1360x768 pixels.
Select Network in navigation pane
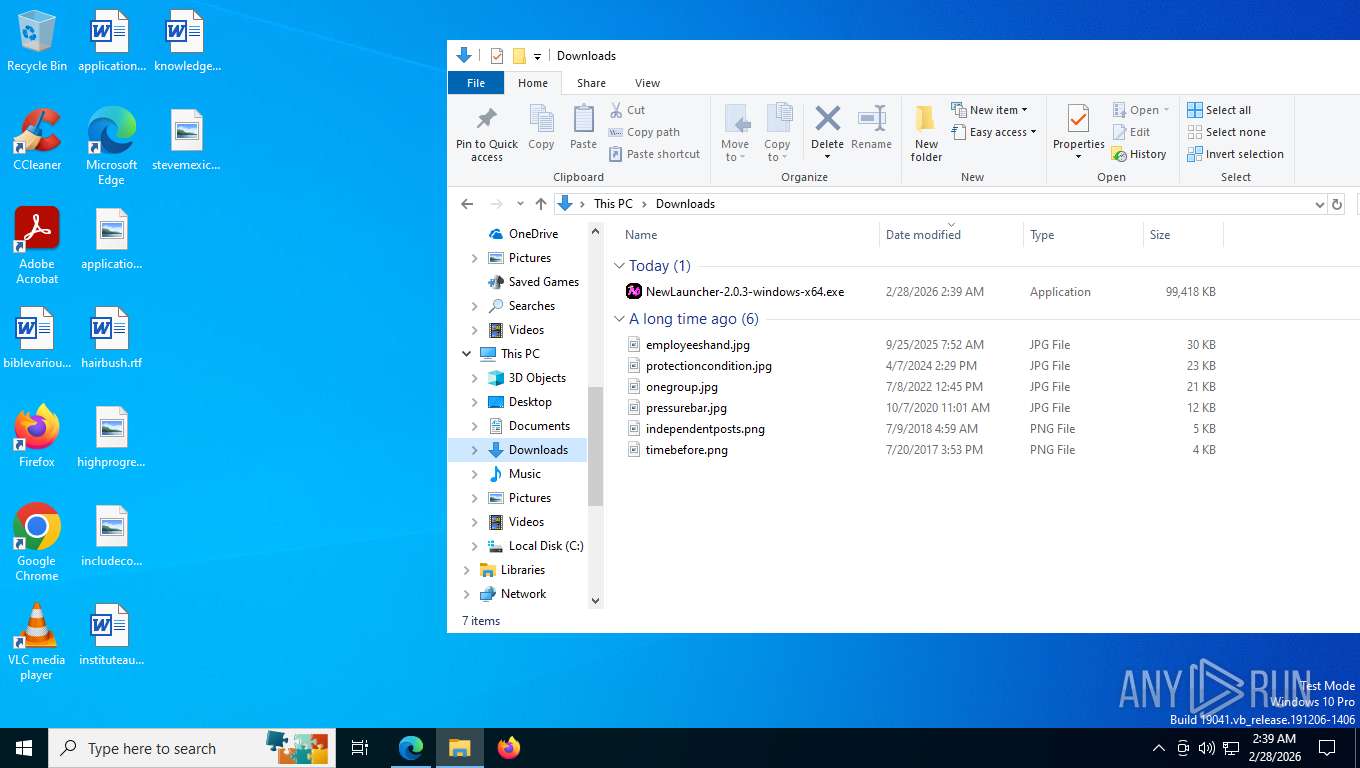[523, 594]
